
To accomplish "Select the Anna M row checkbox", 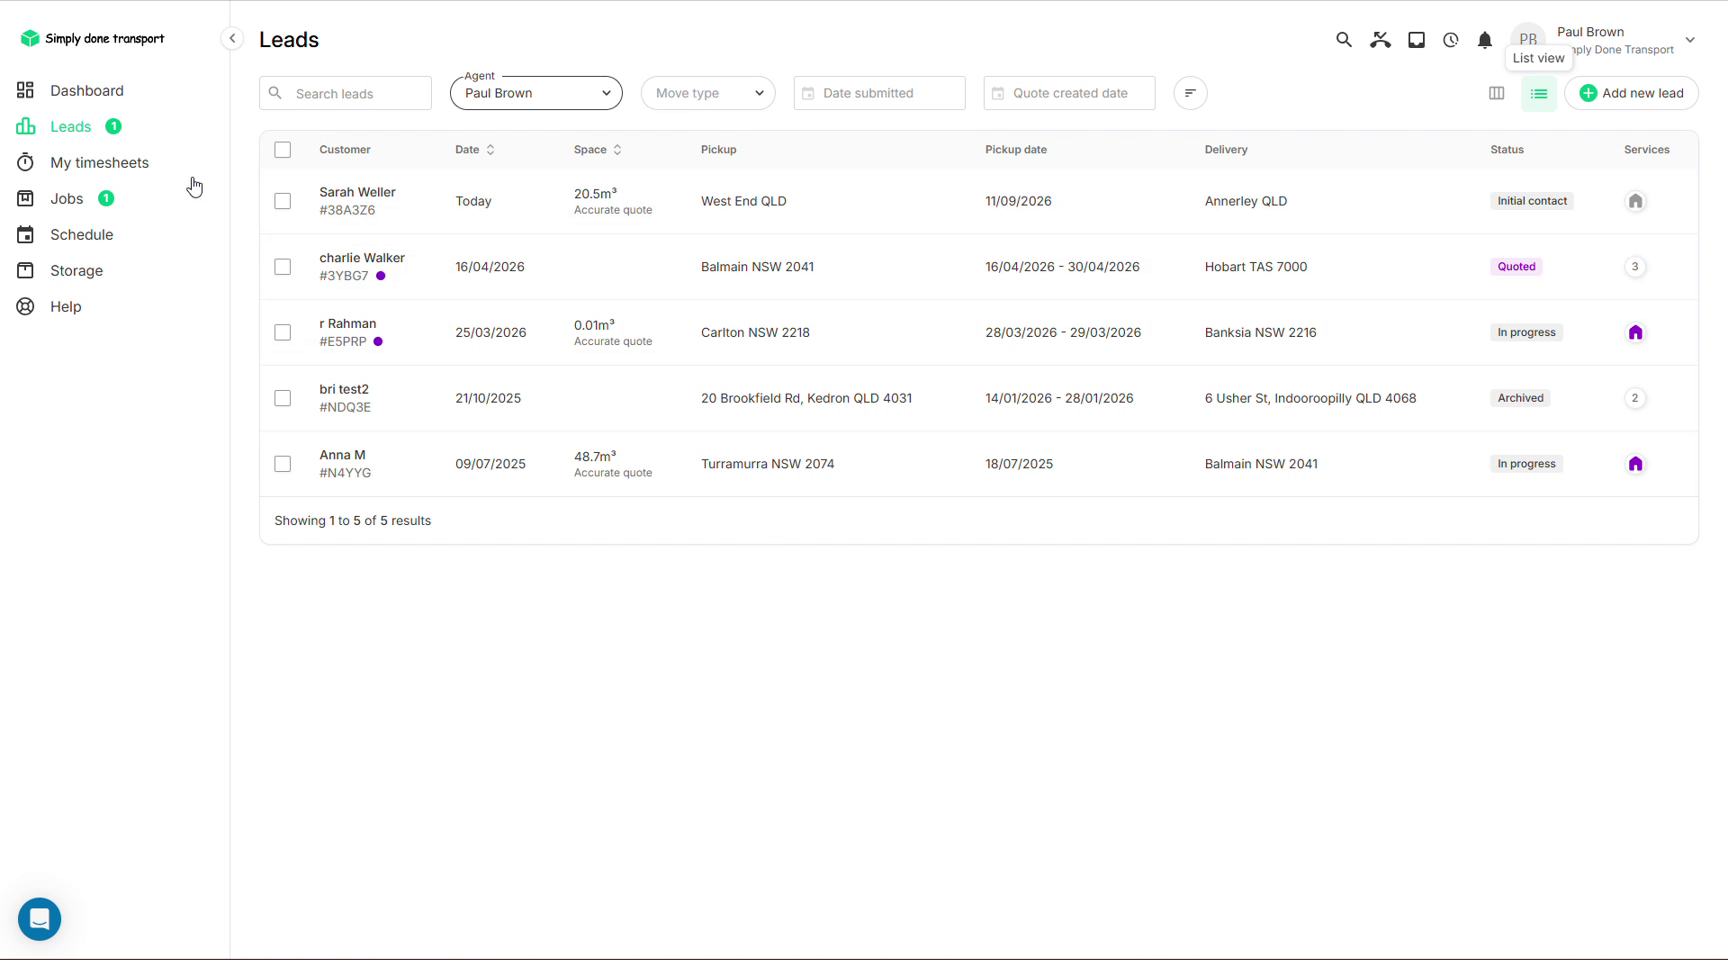I will click(283, 464).
